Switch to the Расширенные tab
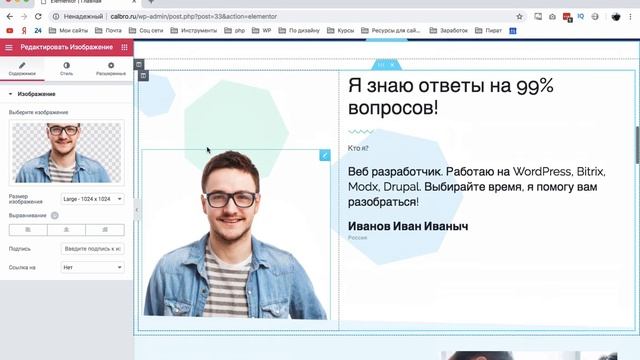Image resolution: width=640 pixels, height=360 pixels. (x=111, y=69)
